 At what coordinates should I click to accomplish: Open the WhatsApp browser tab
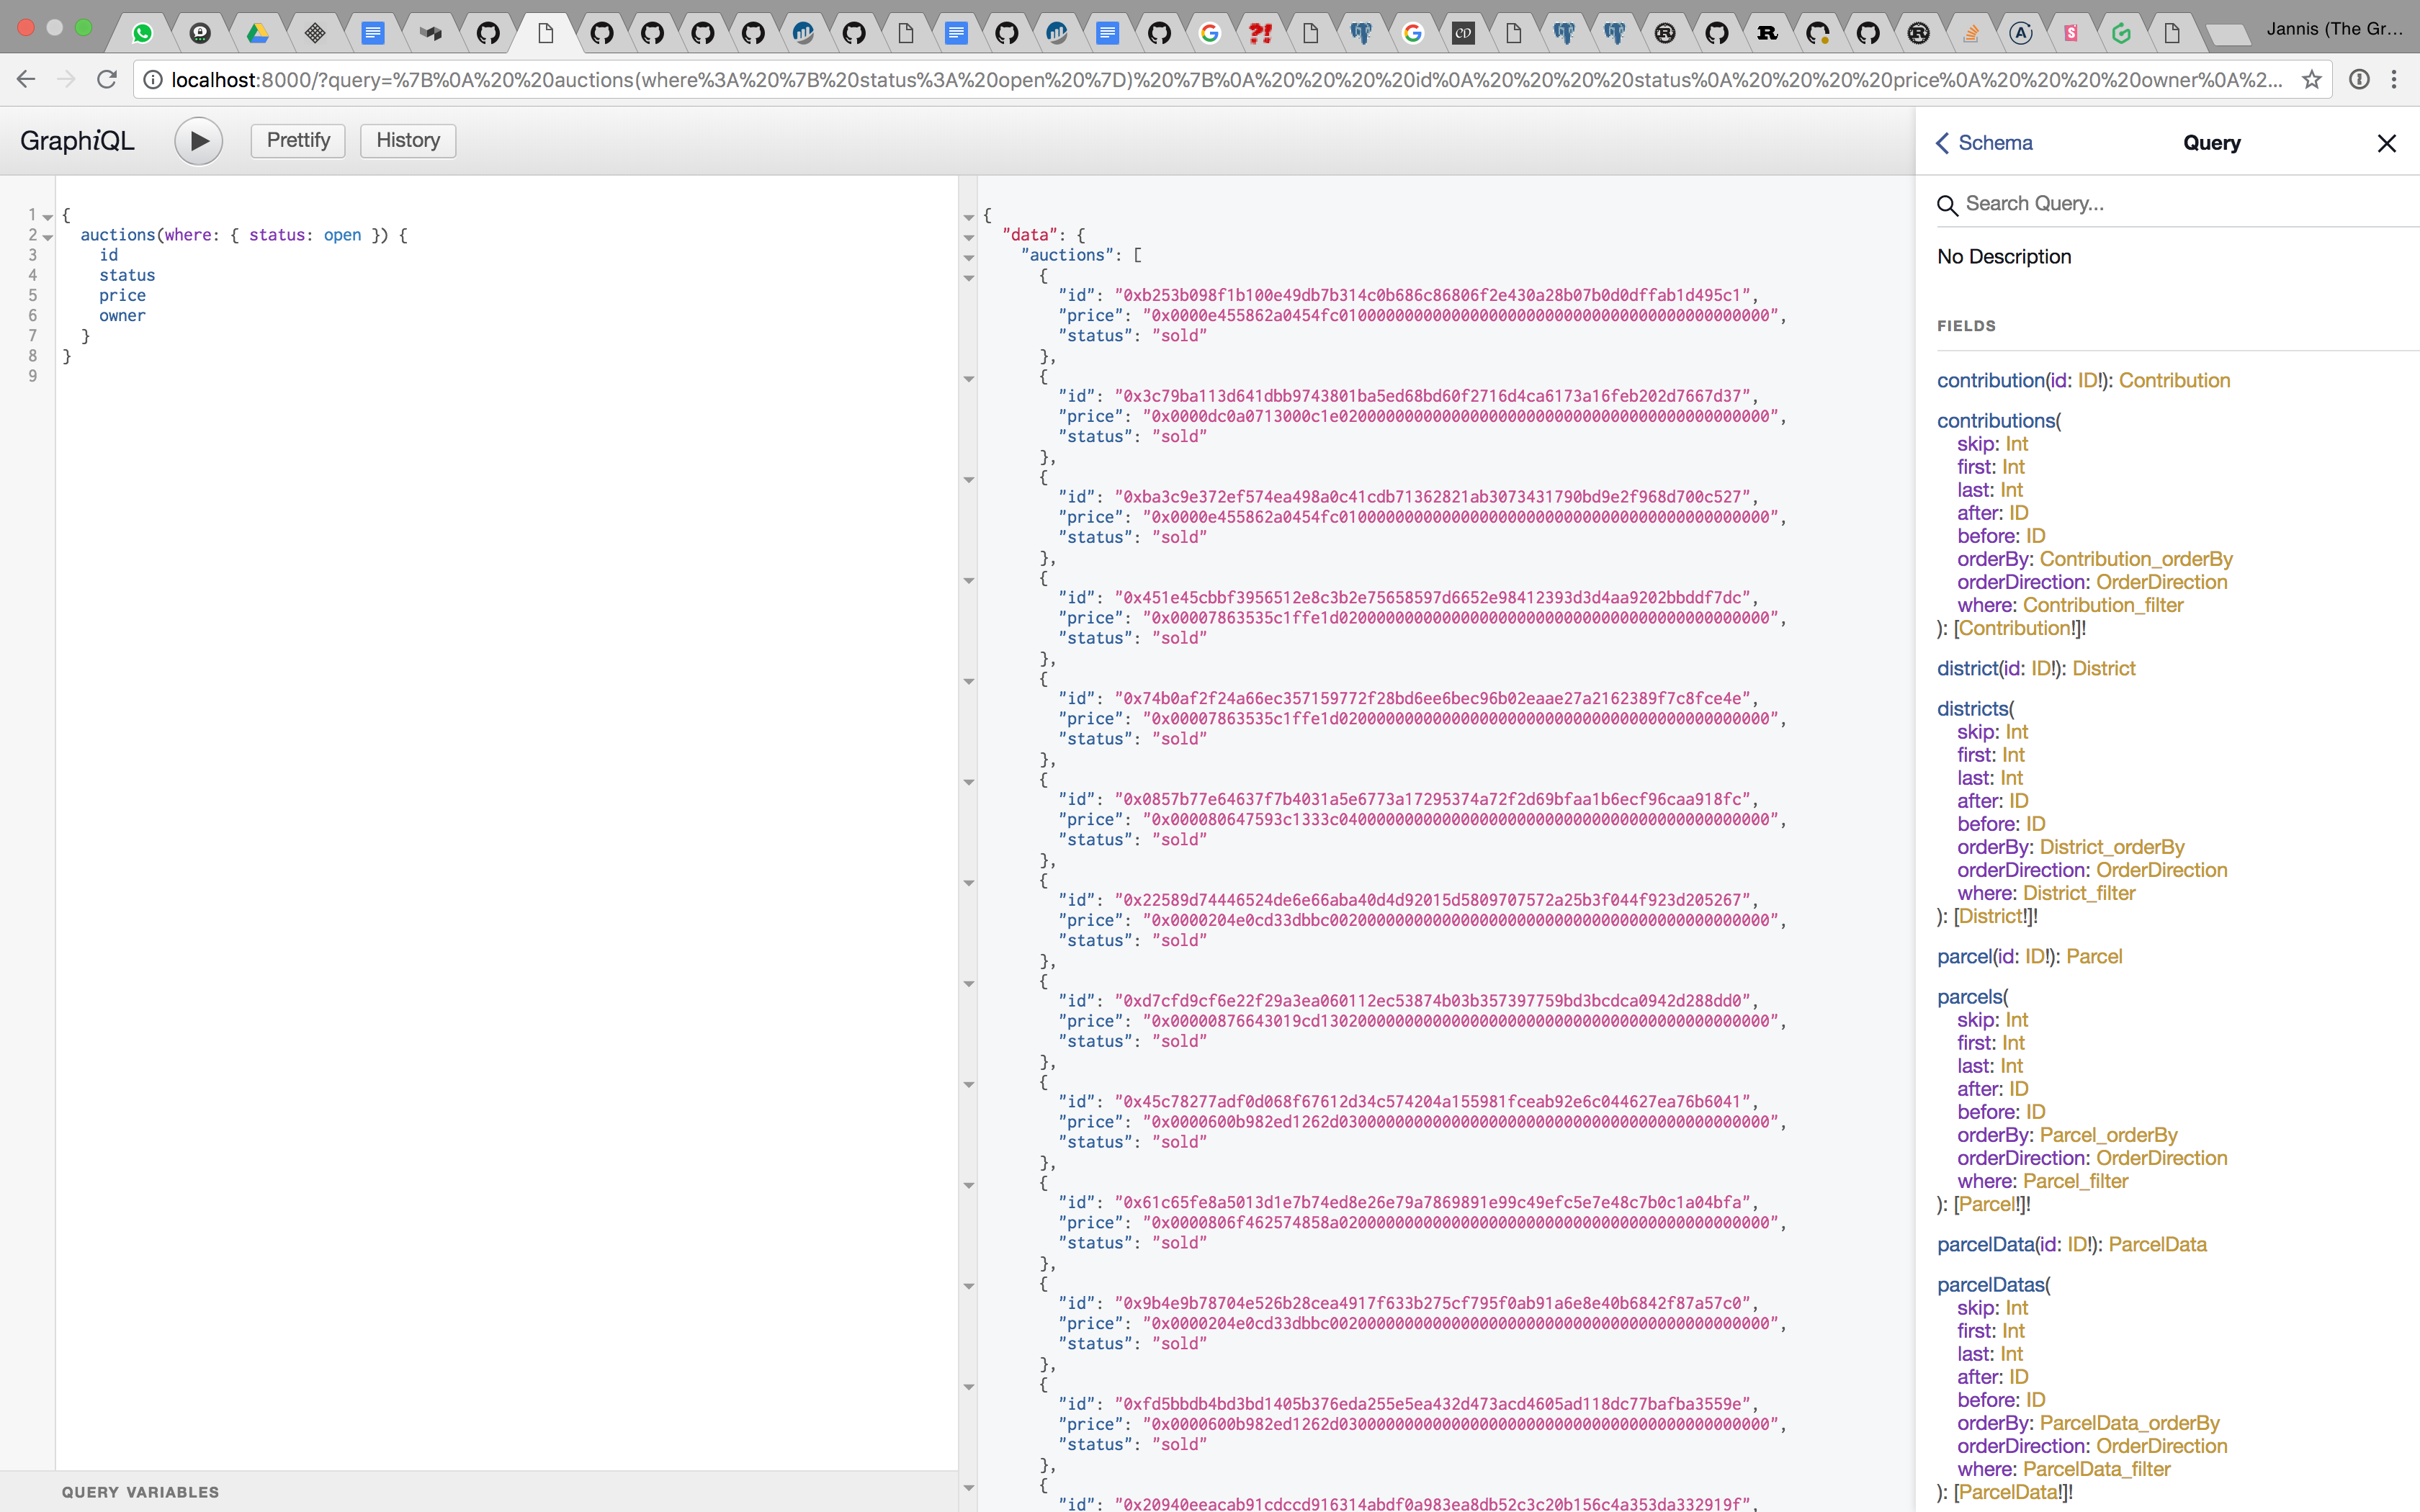point(142,33)
